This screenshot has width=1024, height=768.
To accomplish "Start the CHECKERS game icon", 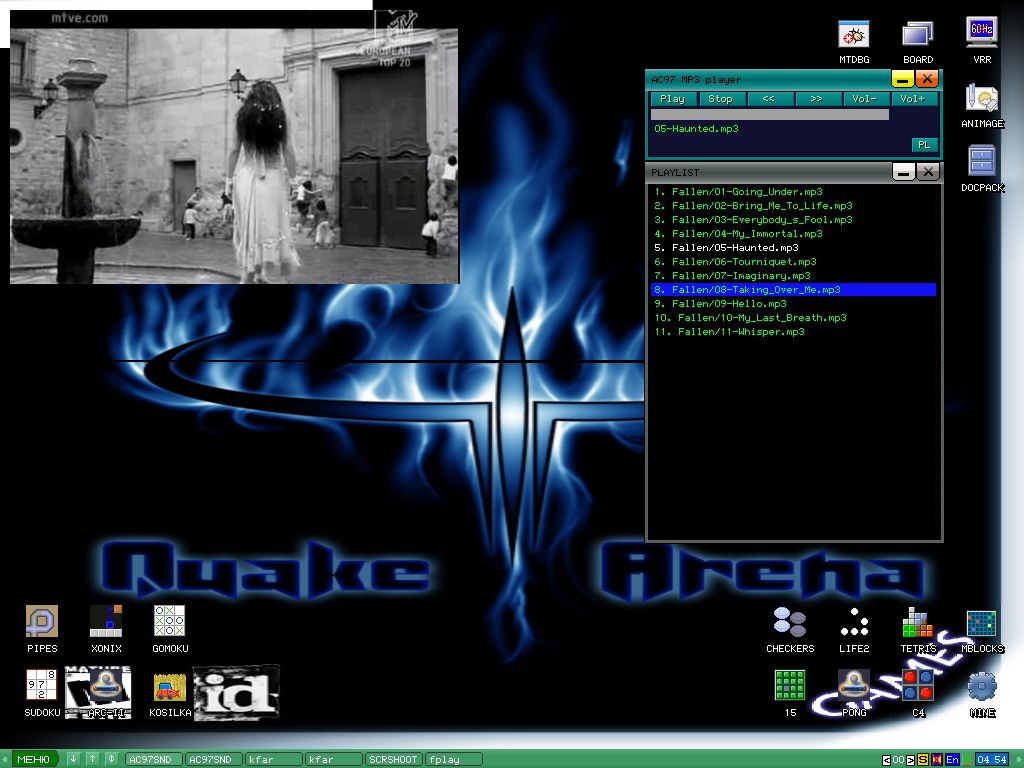I will tap(790, 622).
